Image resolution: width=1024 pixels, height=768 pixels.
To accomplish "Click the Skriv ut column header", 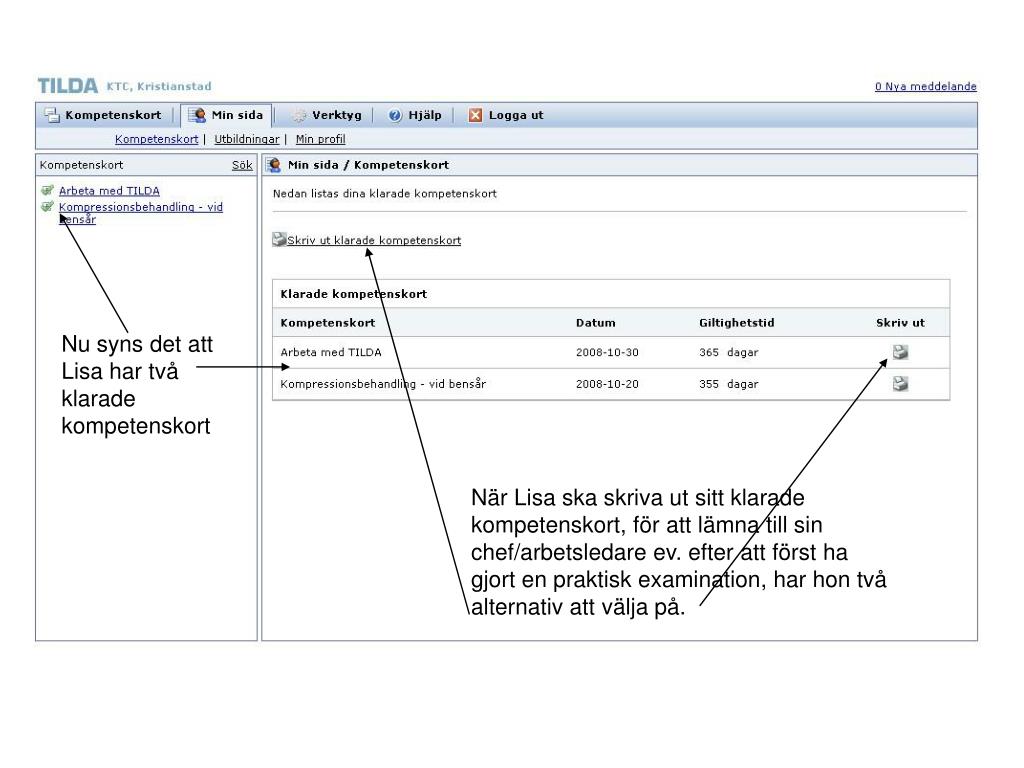I will [x=901, y=323].
